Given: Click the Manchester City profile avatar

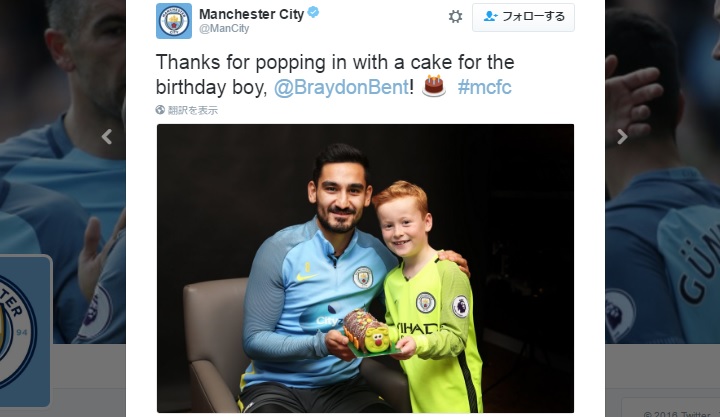Looking at the screenshot, I should pyautogui.click(x=174, y=21).
